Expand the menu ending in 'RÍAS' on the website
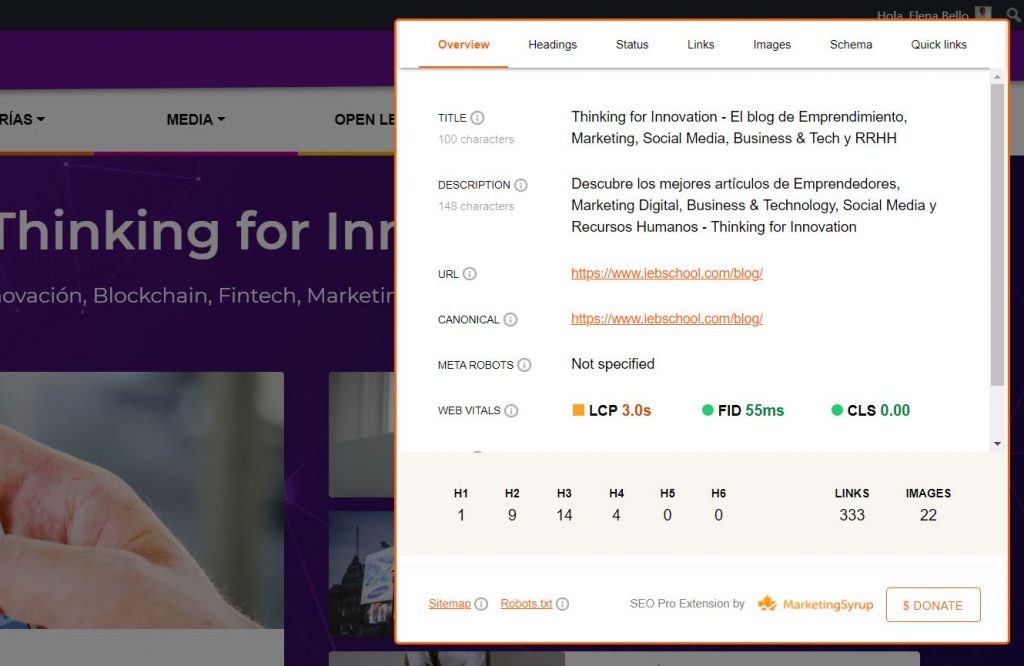Viewport: 1024px width, 666px height. click(x=22, y=119)
